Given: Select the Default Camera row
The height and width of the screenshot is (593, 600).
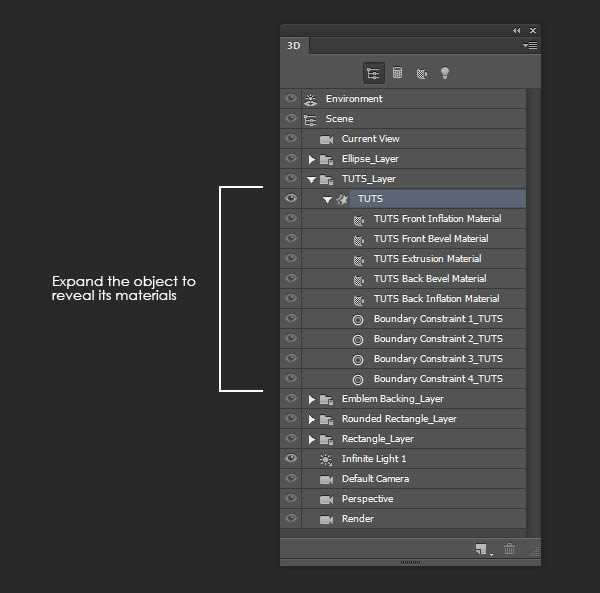Looking at the screenshot, I should click(x=414, y=478).
